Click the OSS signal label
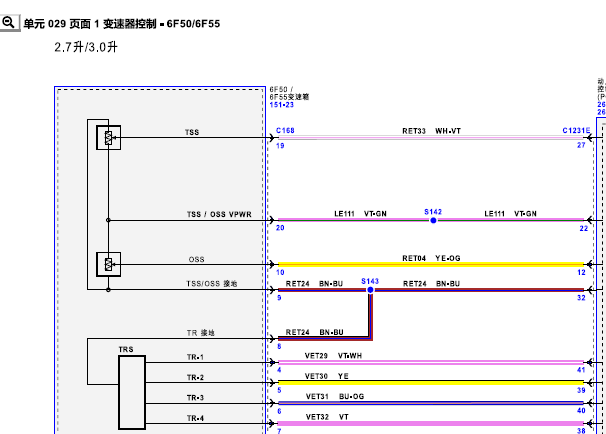Image resolution: width=606 pixels, height=434 pixels. 196,259
